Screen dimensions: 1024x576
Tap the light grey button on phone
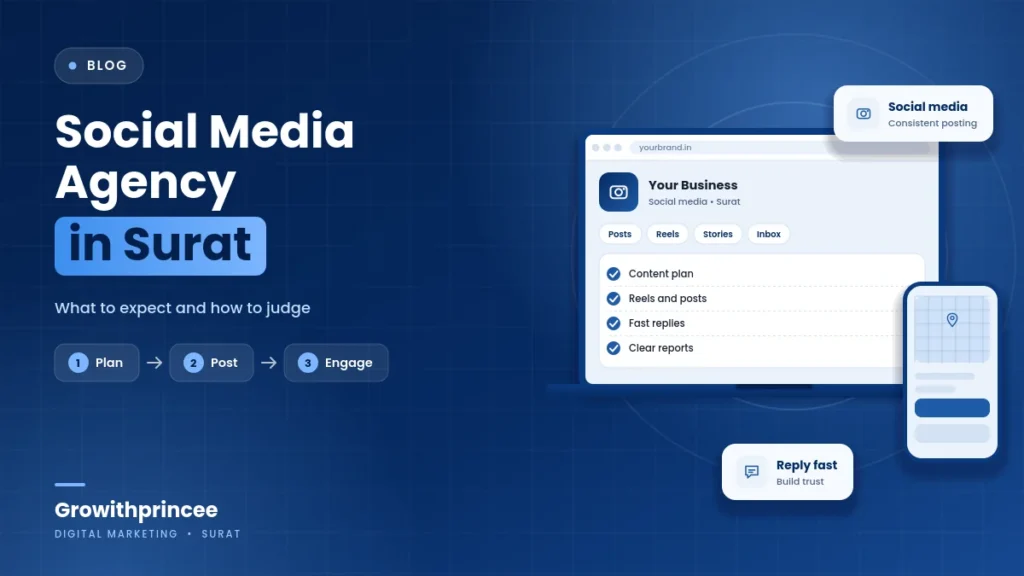point(952,433)
